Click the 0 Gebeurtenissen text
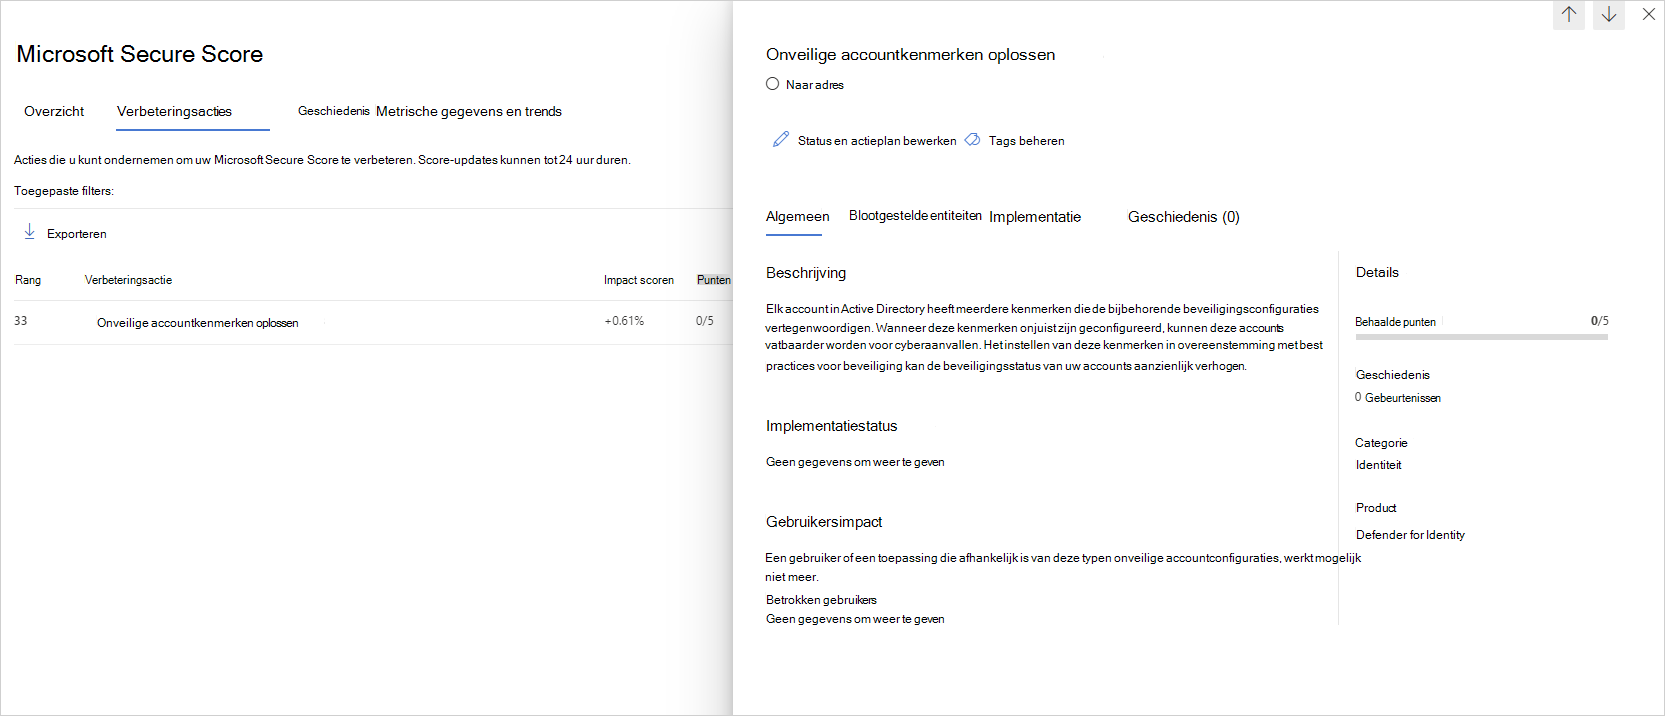This screenshot has height=716, width=1665. 1398,398
